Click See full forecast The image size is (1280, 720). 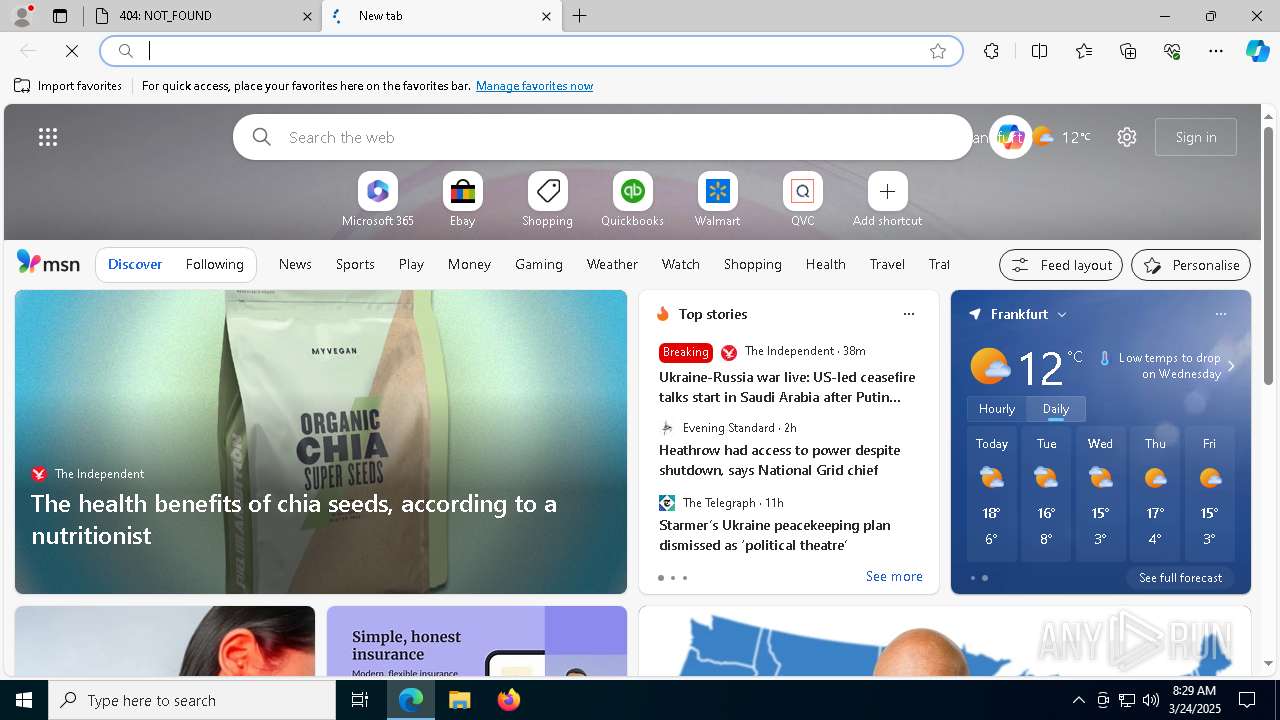click(x=1180, y=578)
